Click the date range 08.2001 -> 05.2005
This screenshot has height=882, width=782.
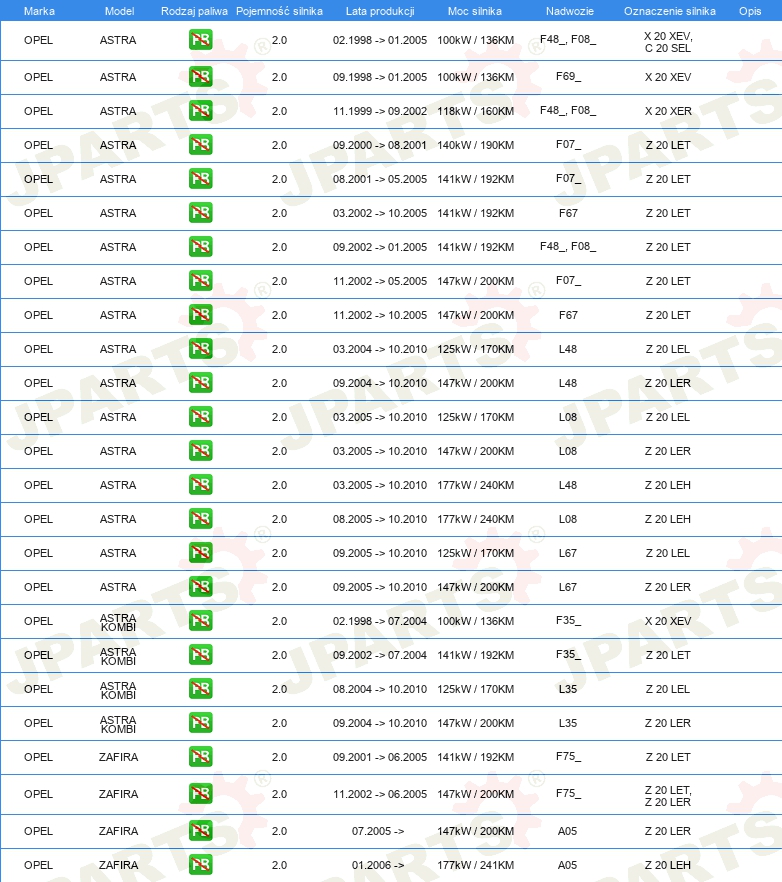[x=380, y=179]
